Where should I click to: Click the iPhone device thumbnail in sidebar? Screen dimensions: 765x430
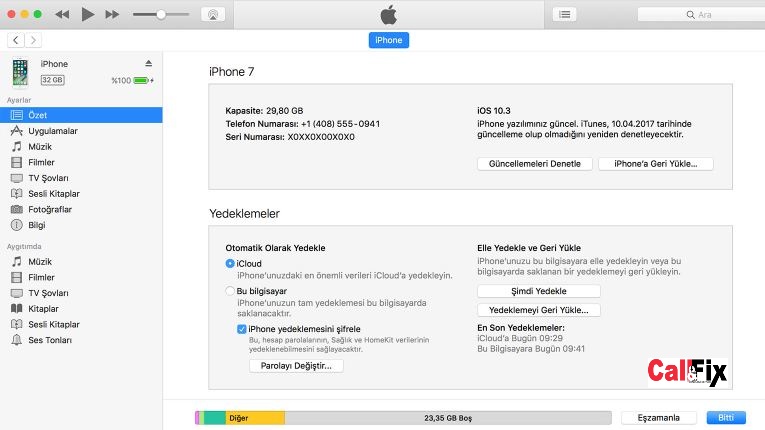coord(20,73)
